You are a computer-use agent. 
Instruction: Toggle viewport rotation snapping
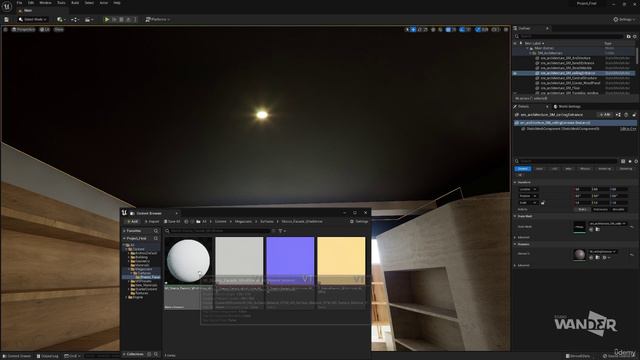462,29
